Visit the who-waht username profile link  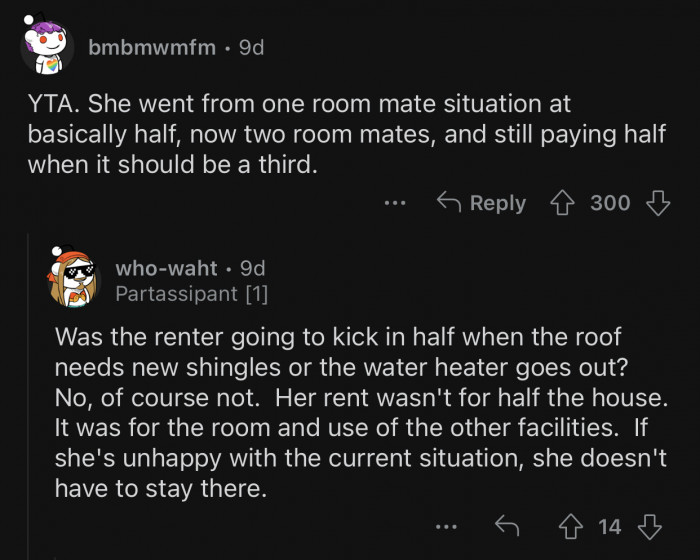pyautogui.click(x=166, y=268)
